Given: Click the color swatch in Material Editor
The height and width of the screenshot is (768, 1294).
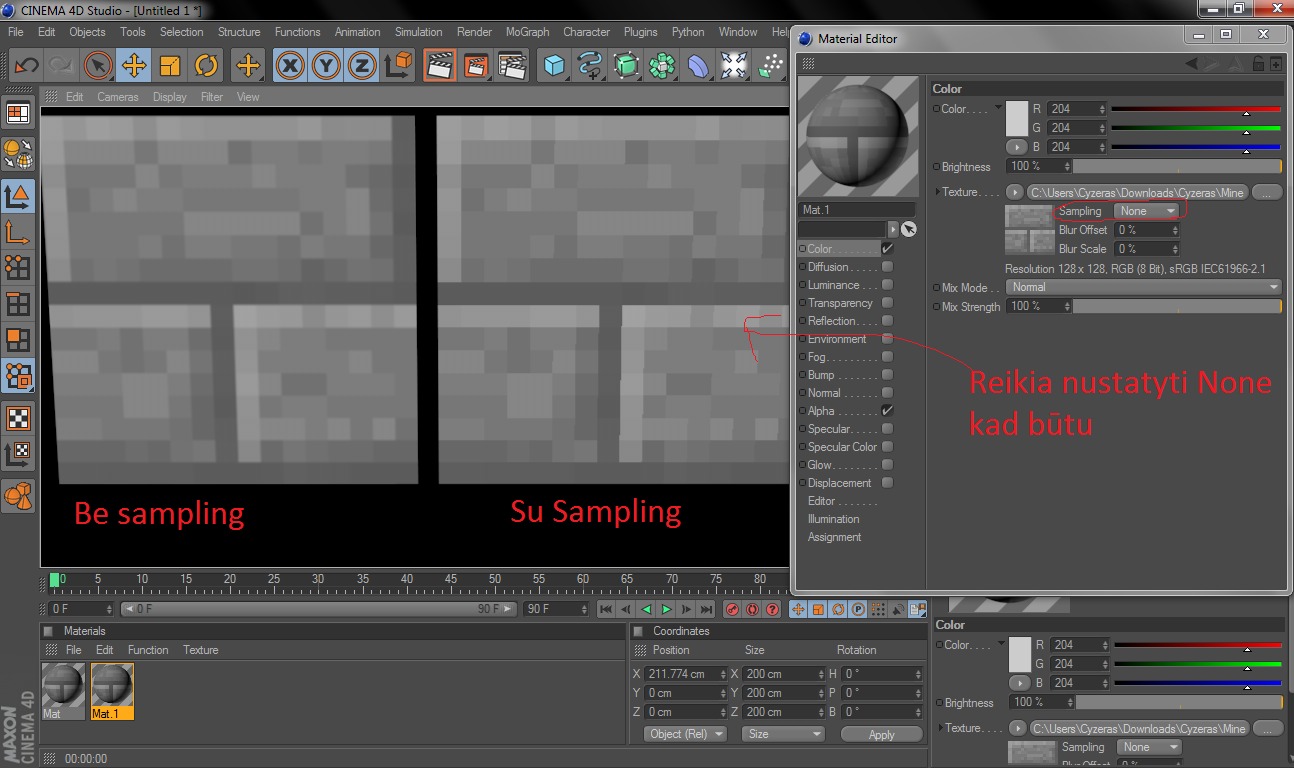Looking at the screenshot, I should pos(1017,118).
